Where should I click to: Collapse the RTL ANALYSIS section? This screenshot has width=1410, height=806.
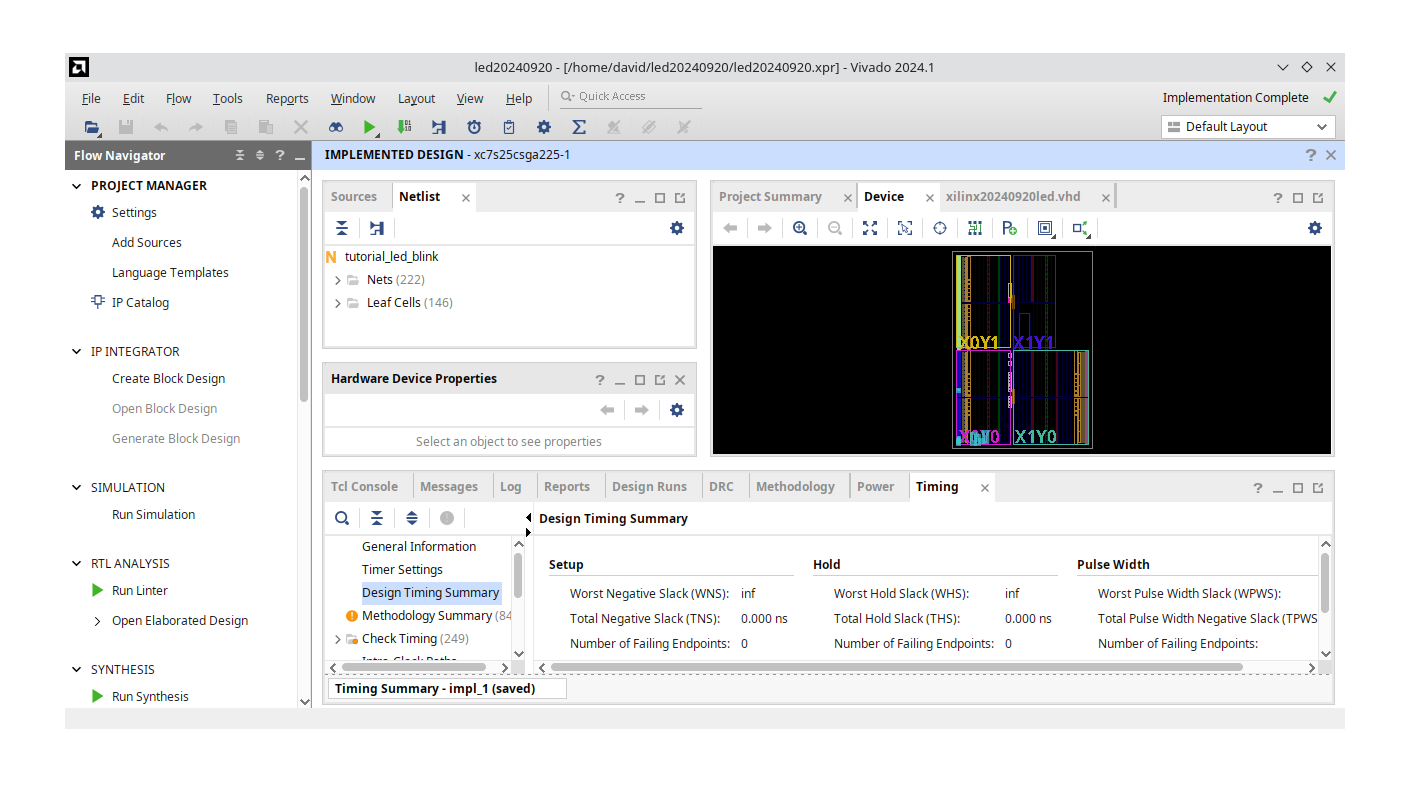point(76,563)
